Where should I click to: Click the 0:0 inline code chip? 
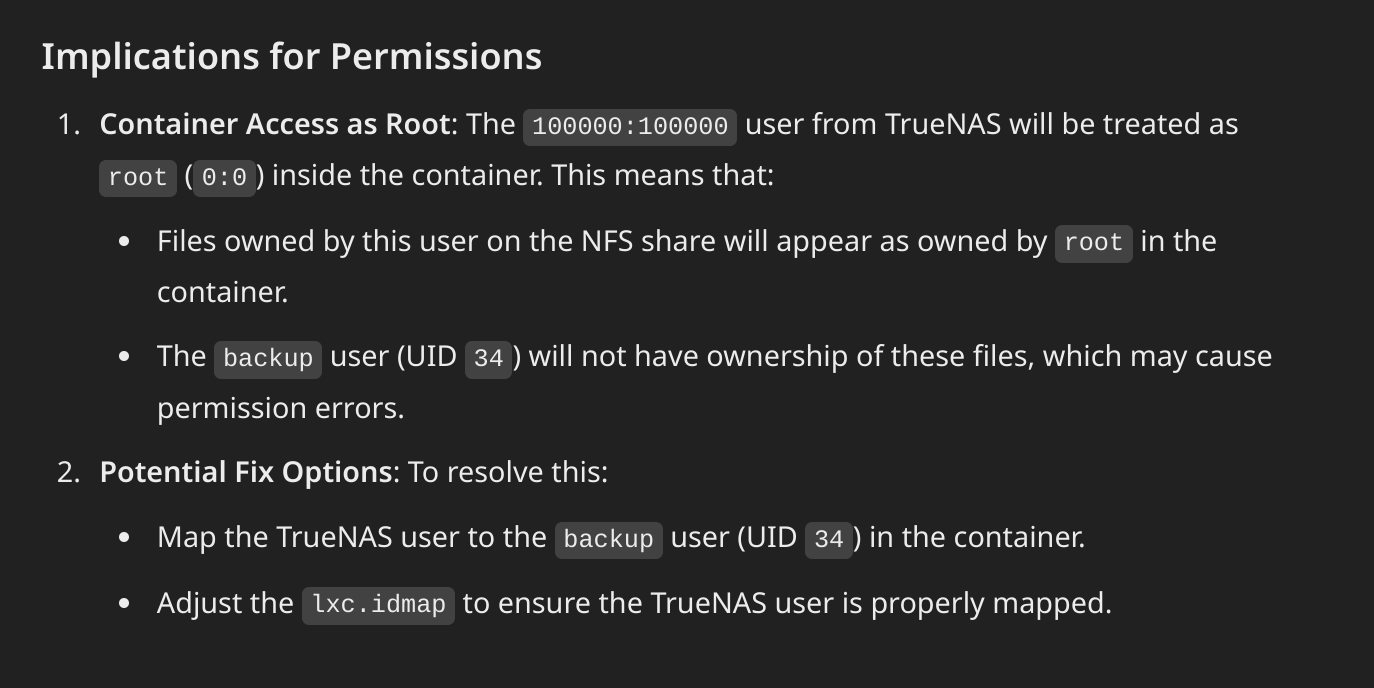224,177
